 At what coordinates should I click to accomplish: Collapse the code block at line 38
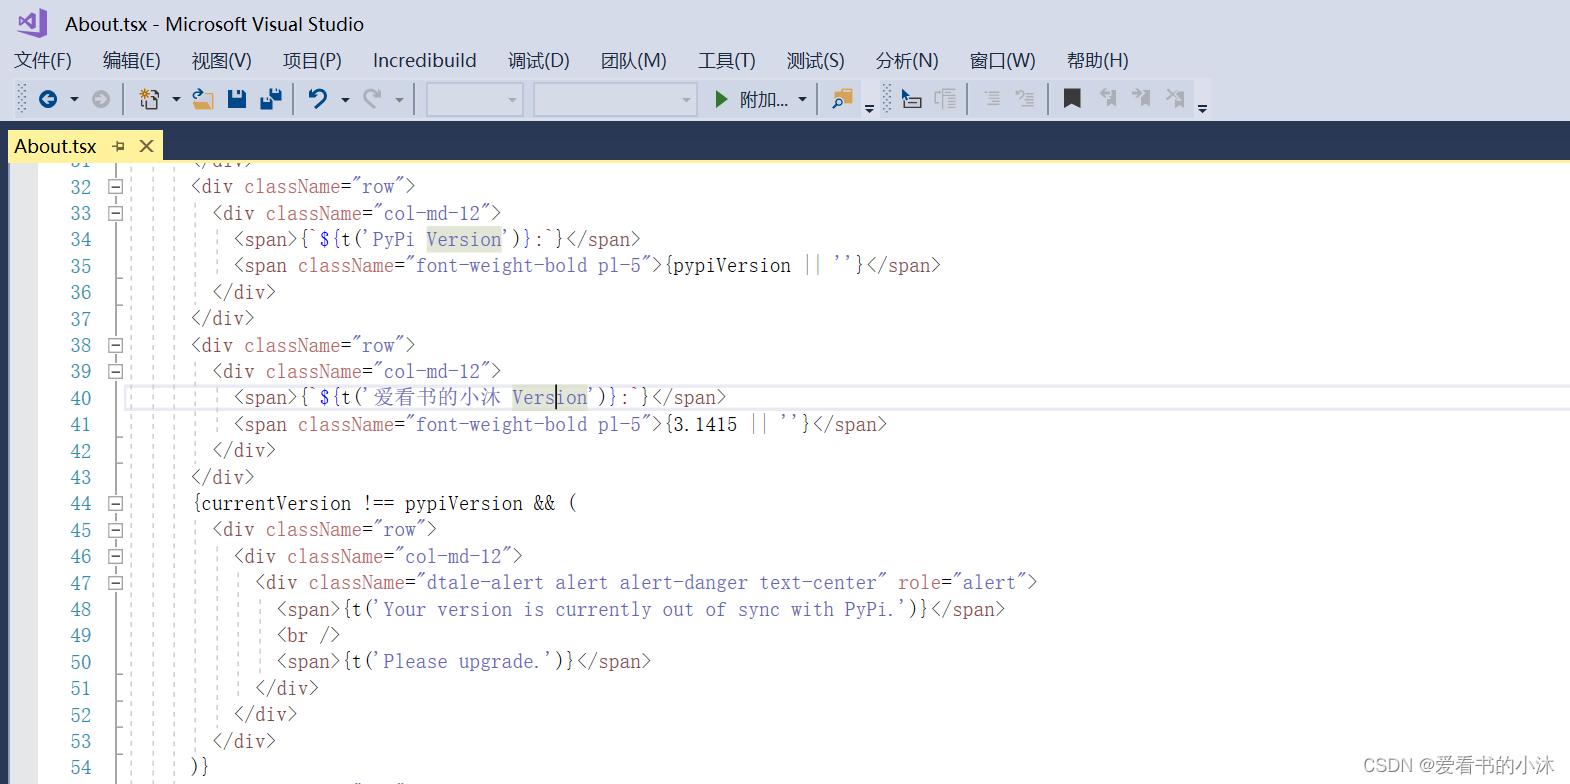click(115, 345)
